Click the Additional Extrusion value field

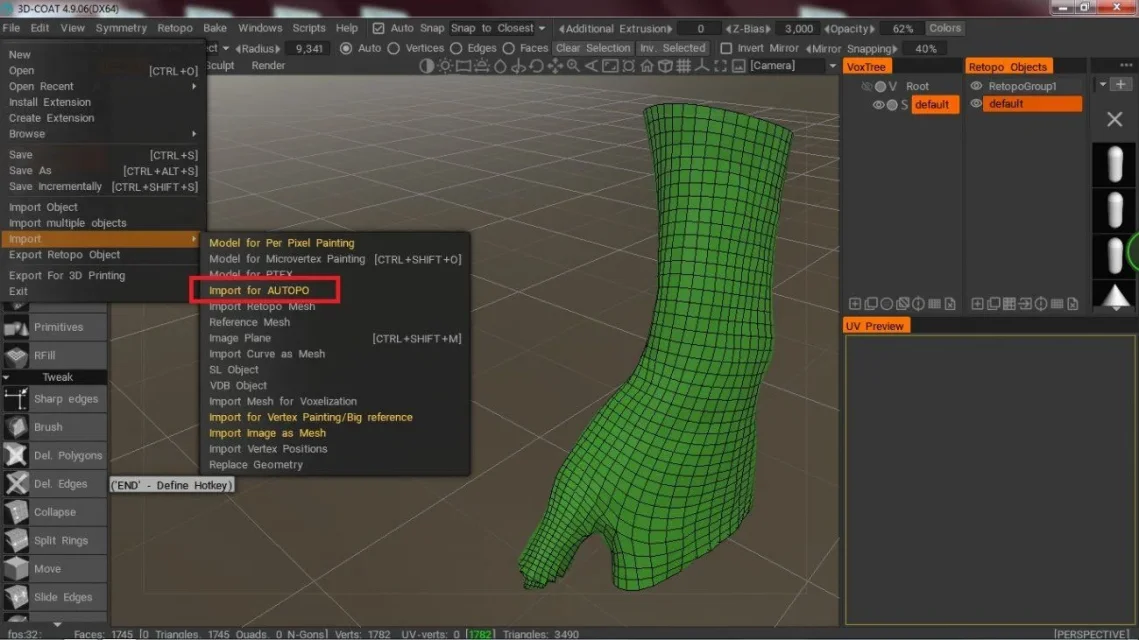pyautogui.click(x=700, y=28)
